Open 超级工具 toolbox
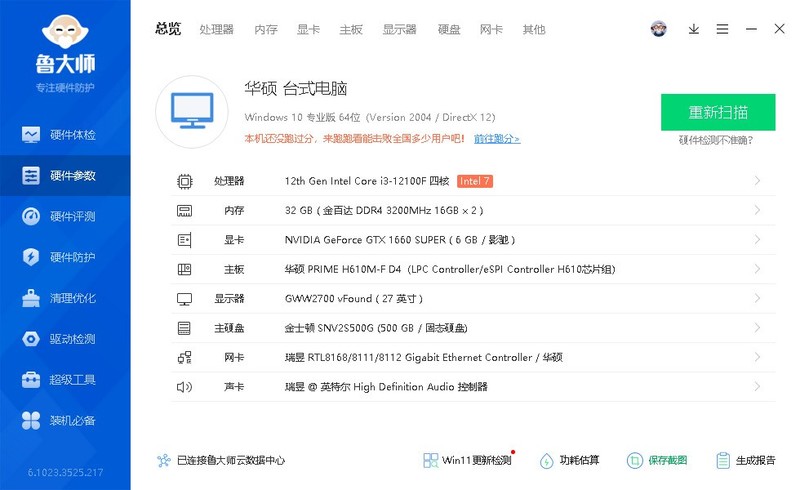 coord(65,380)
